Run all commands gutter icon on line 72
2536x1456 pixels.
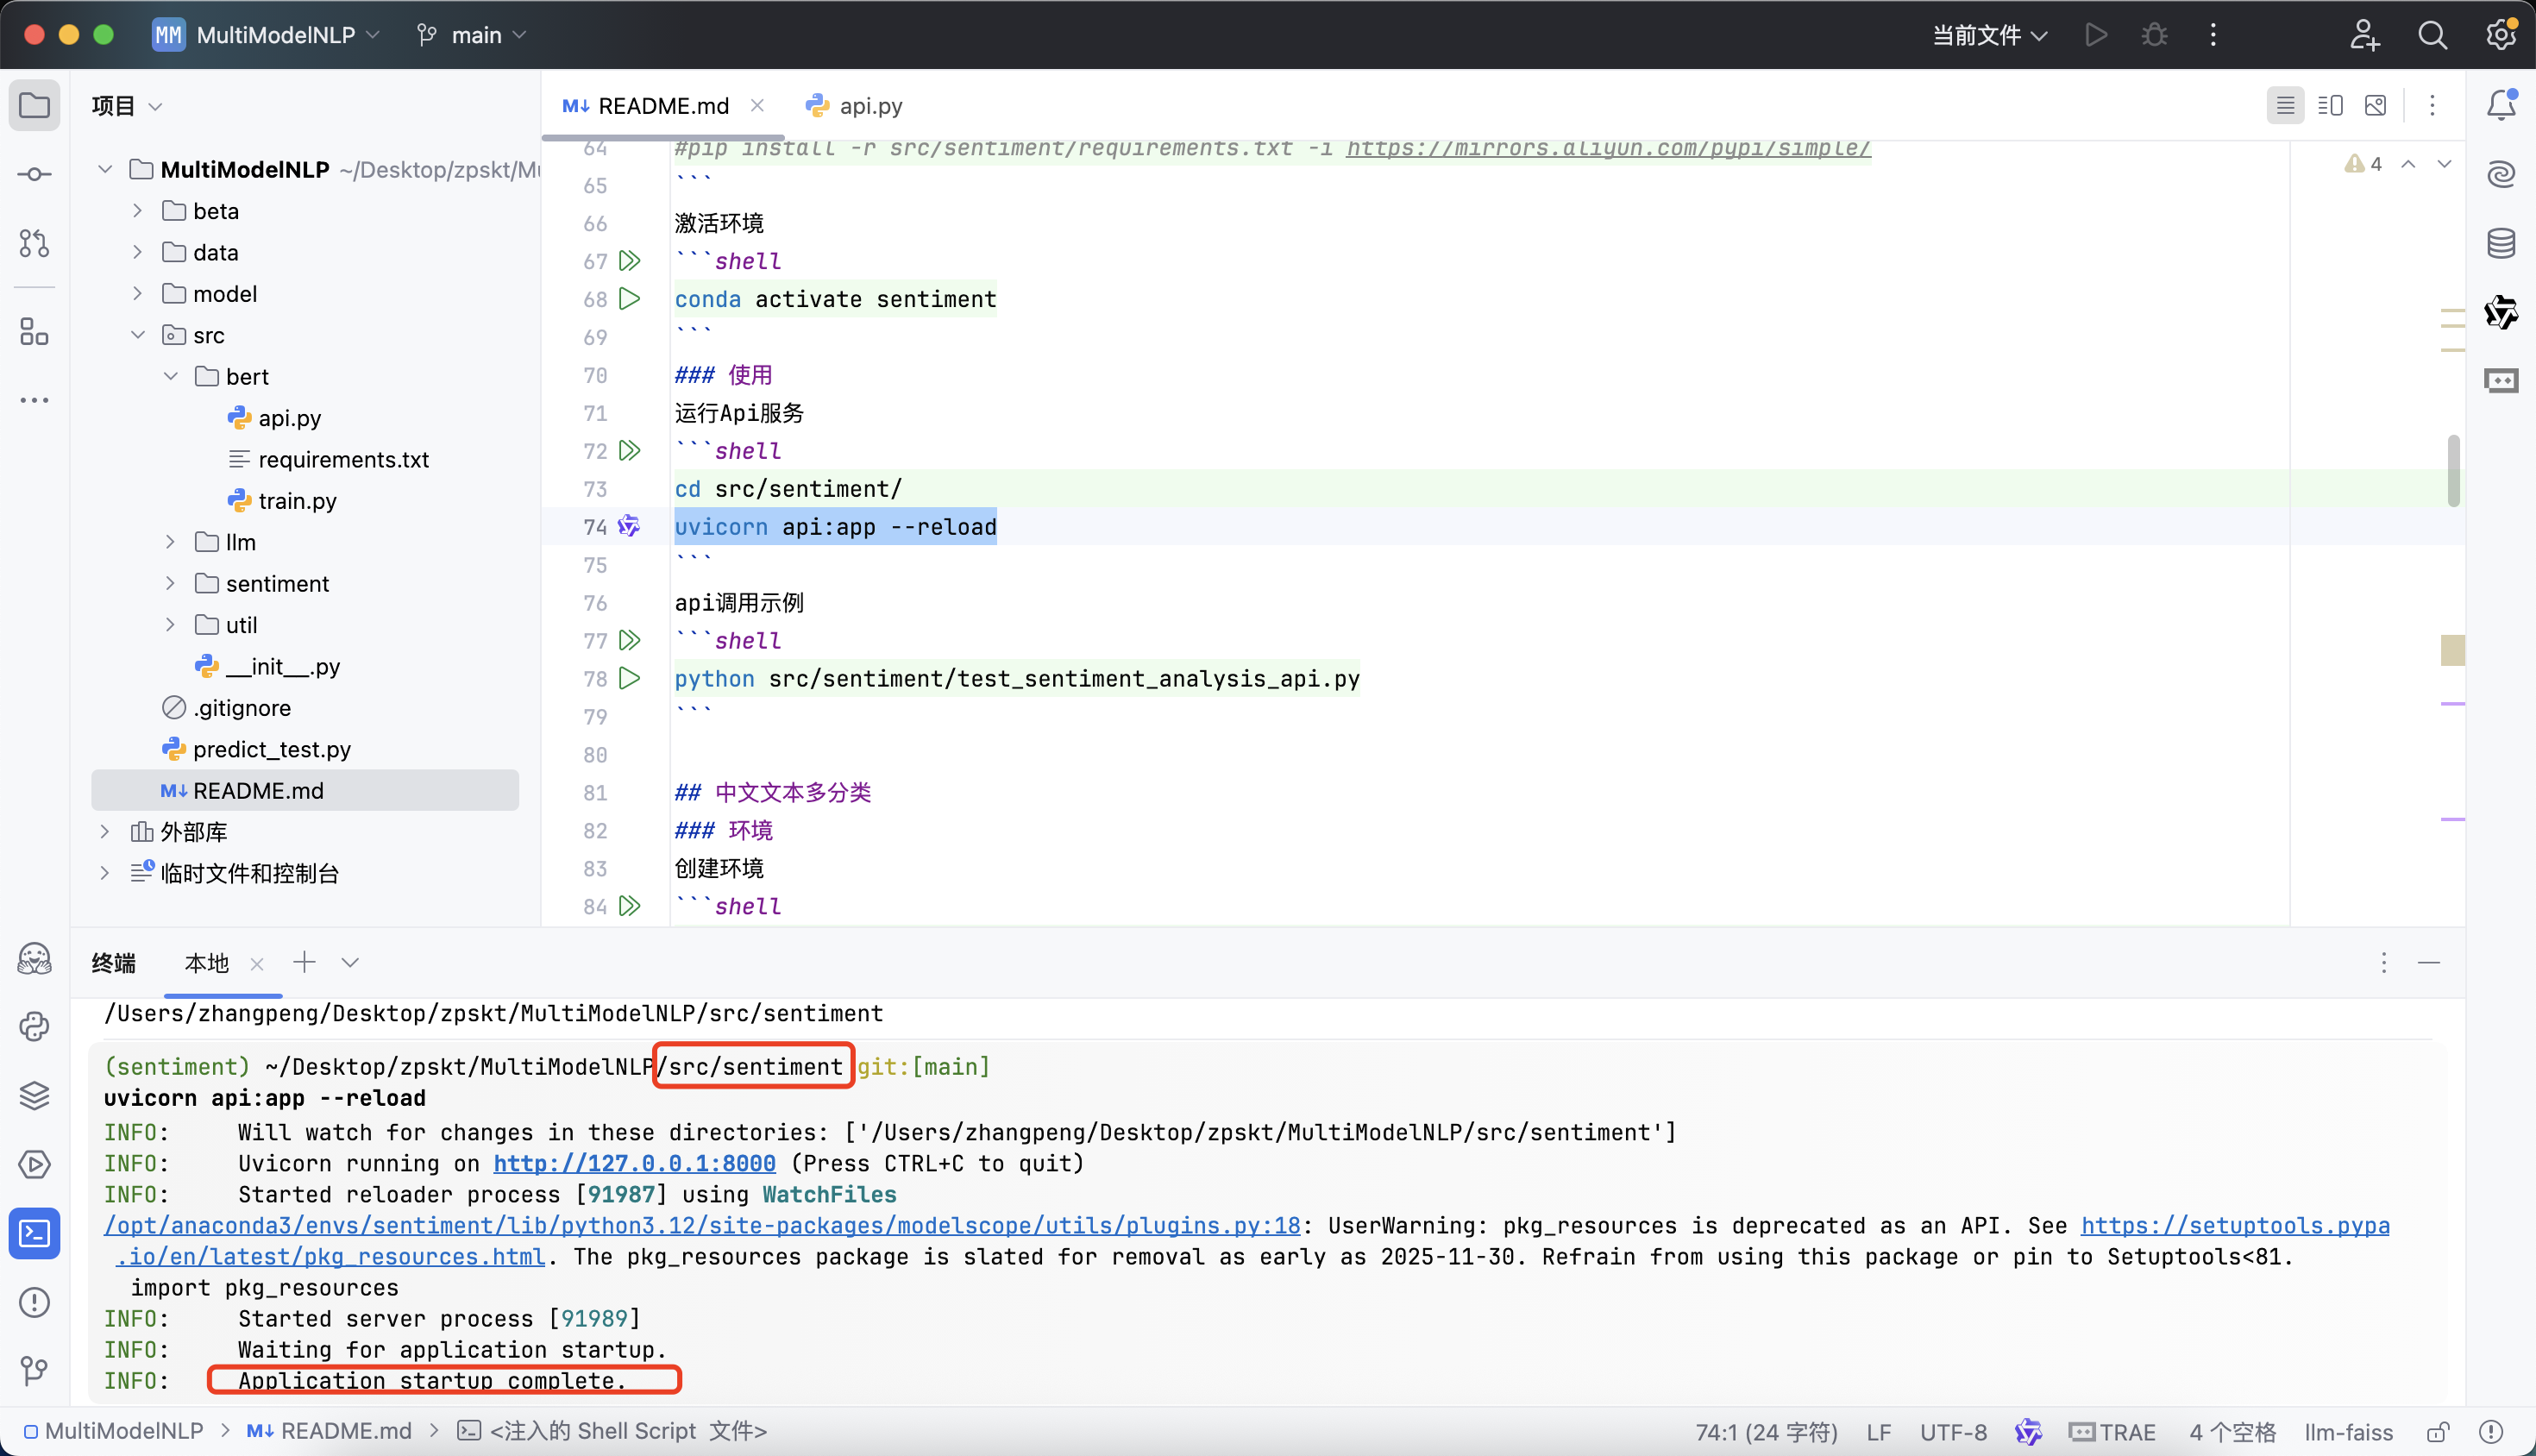point(629,450)
